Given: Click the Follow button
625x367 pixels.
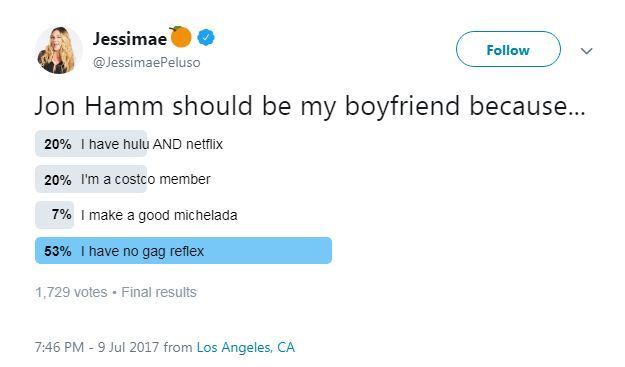Looking at the screenshot, I should (x=508, y=49).
